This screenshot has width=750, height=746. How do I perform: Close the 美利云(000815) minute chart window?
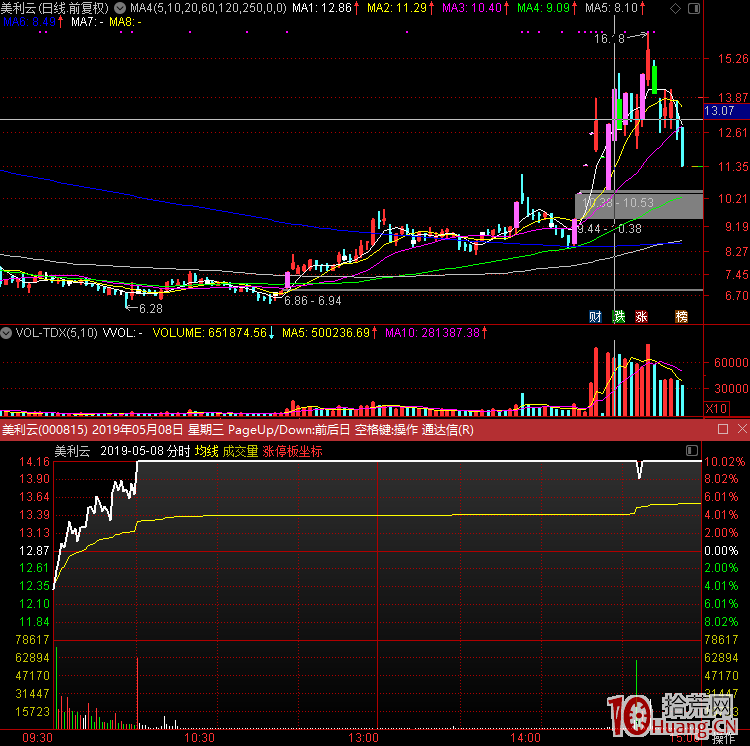pyautogui.click(x=742, y=429)
